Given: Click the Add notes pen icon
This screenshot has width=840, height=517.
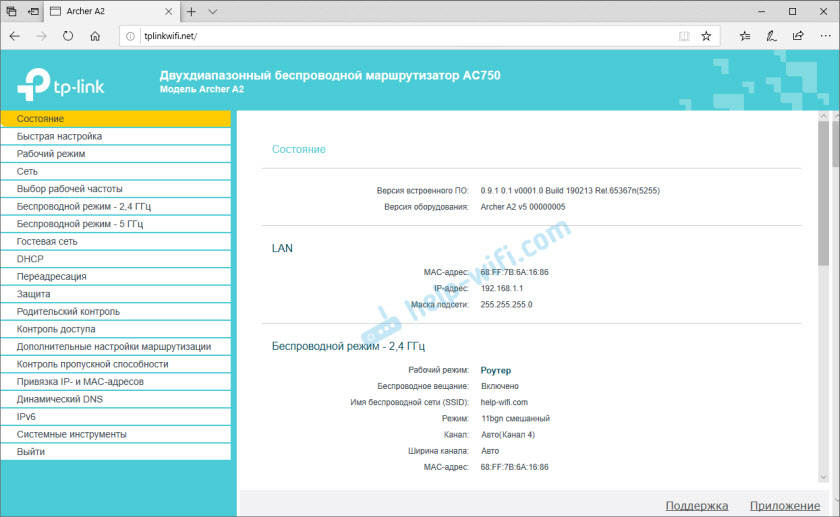Looking at the screenshot, I should [771, 35].
